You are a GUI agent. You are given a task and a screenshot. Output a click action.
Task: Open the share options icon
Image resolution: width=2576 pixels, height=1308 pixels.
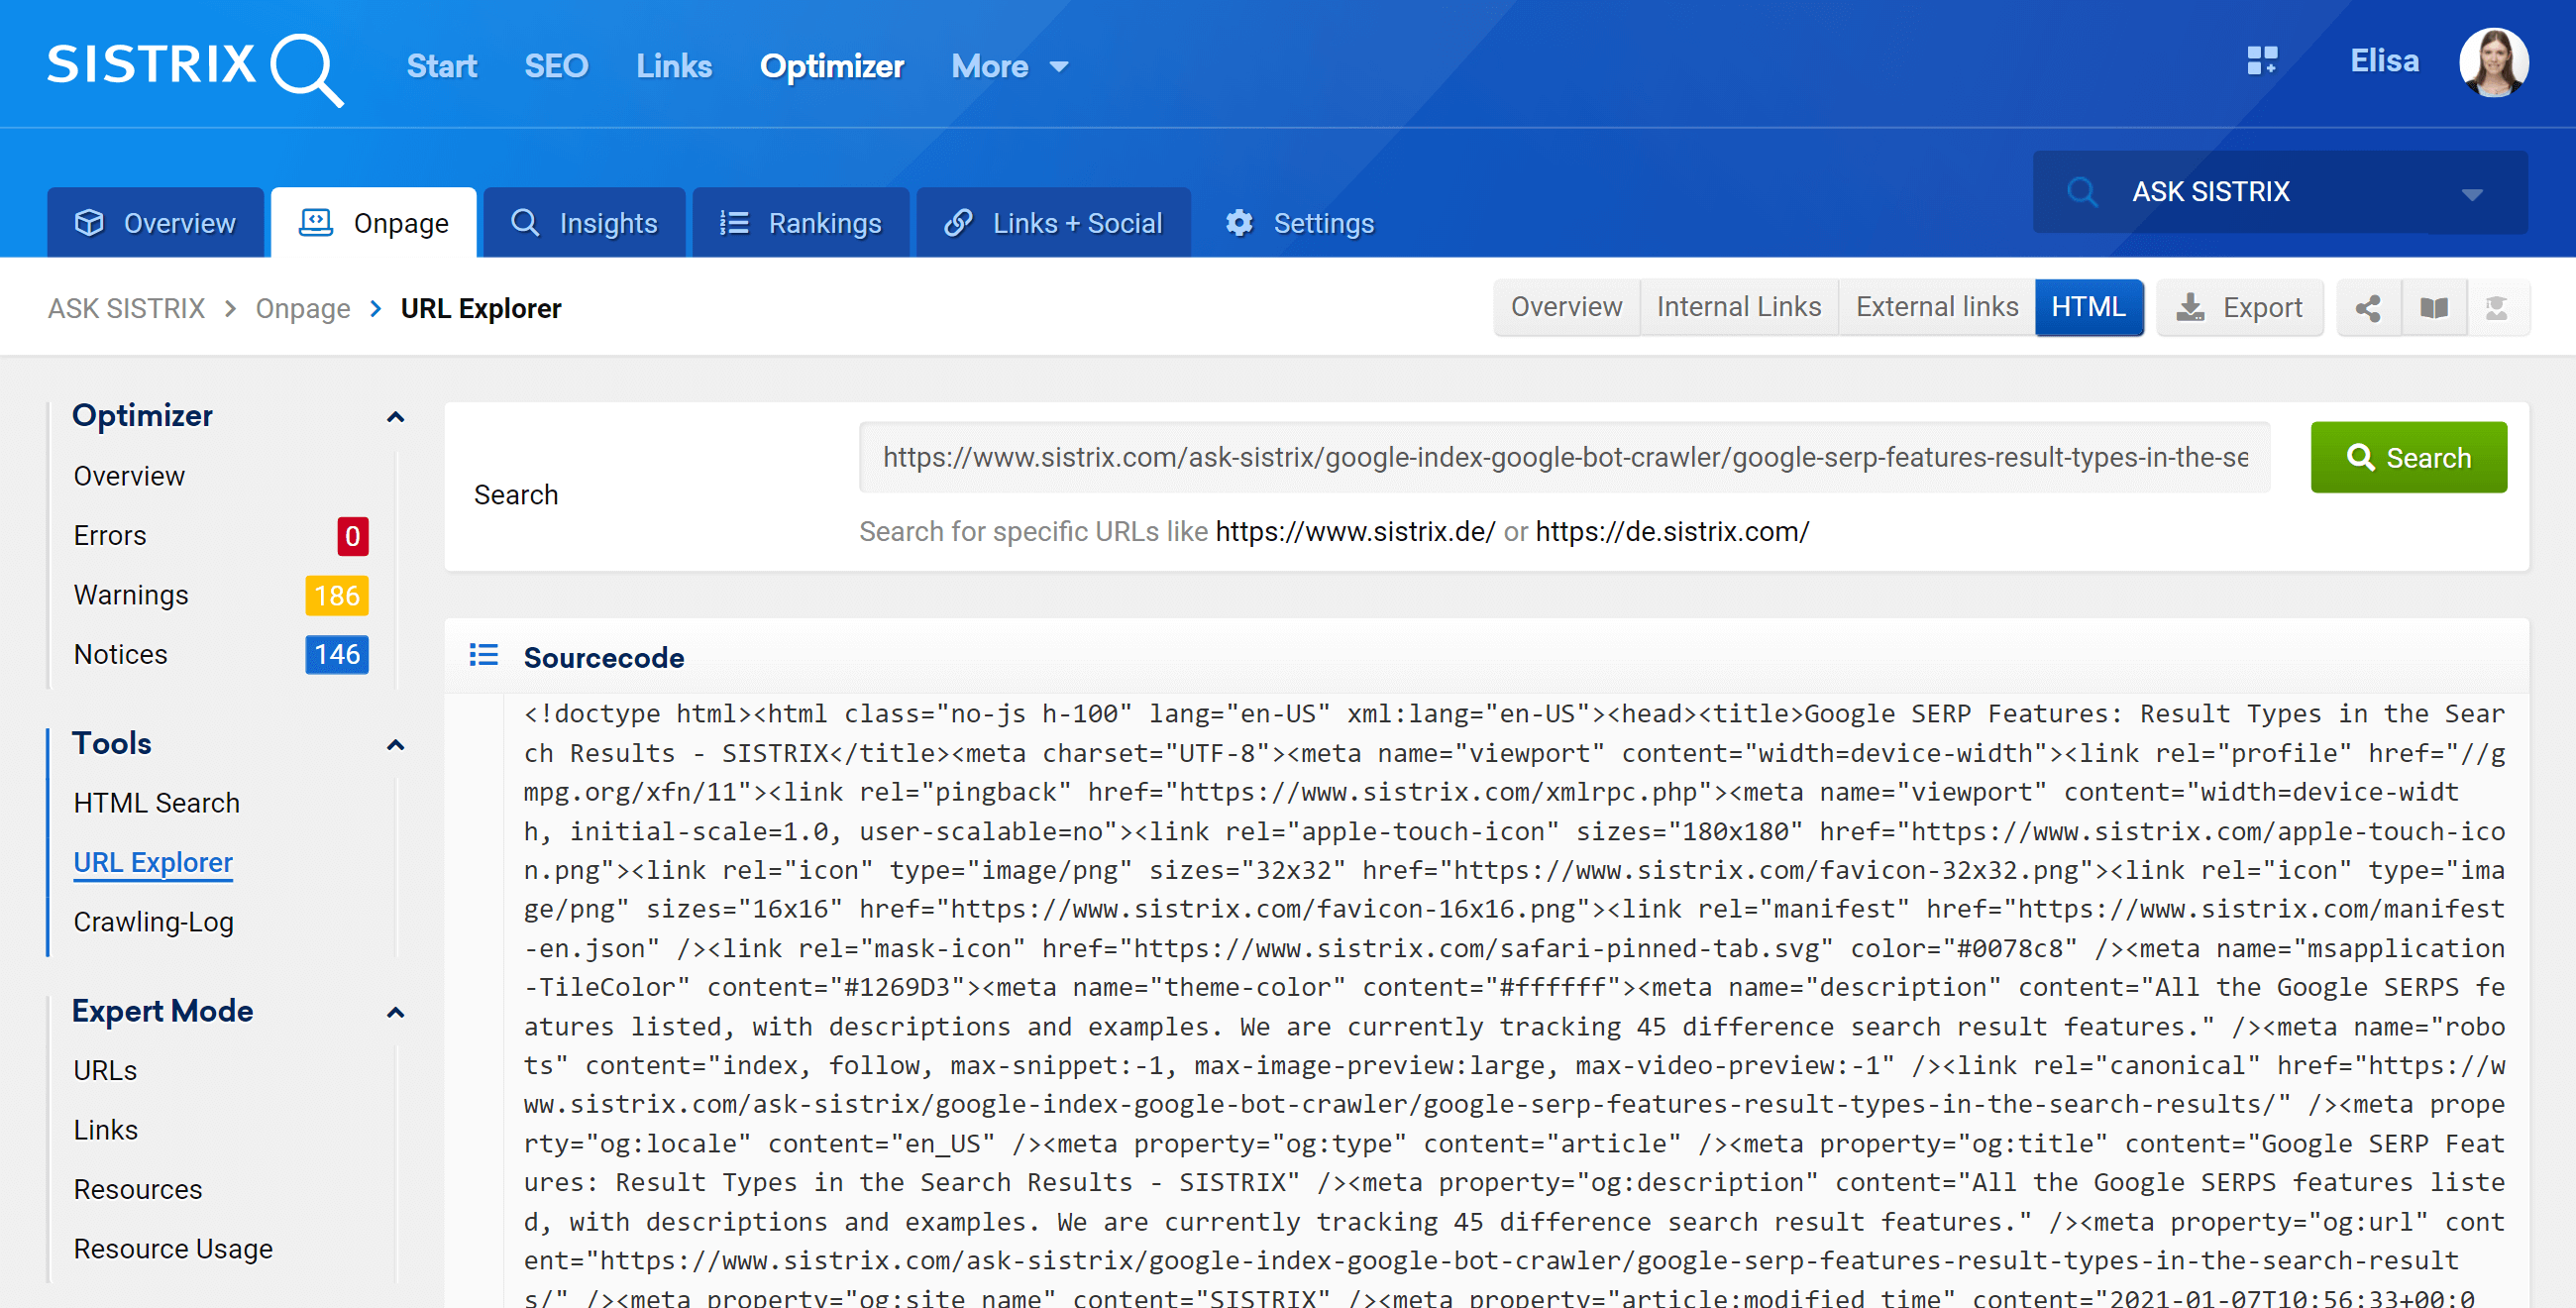2367,307
